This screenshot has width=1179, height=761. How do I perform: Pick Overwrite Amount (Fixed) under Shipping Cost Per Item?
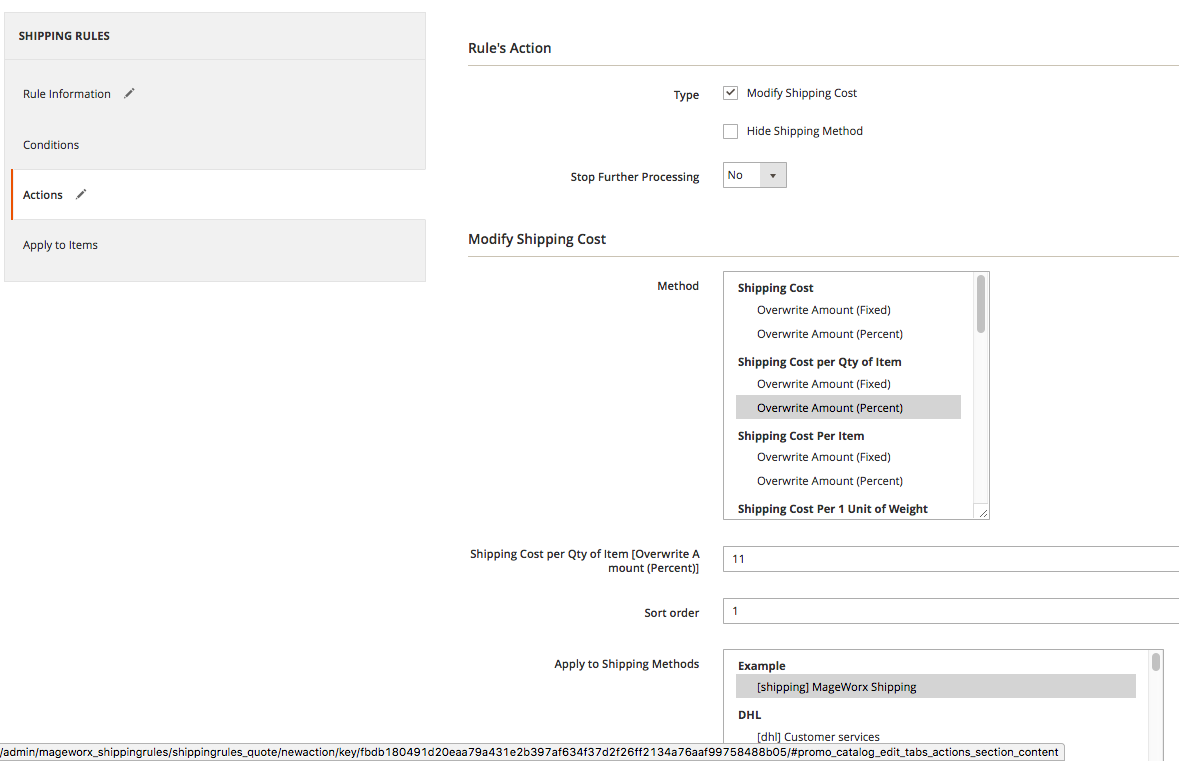pos(823,457)
